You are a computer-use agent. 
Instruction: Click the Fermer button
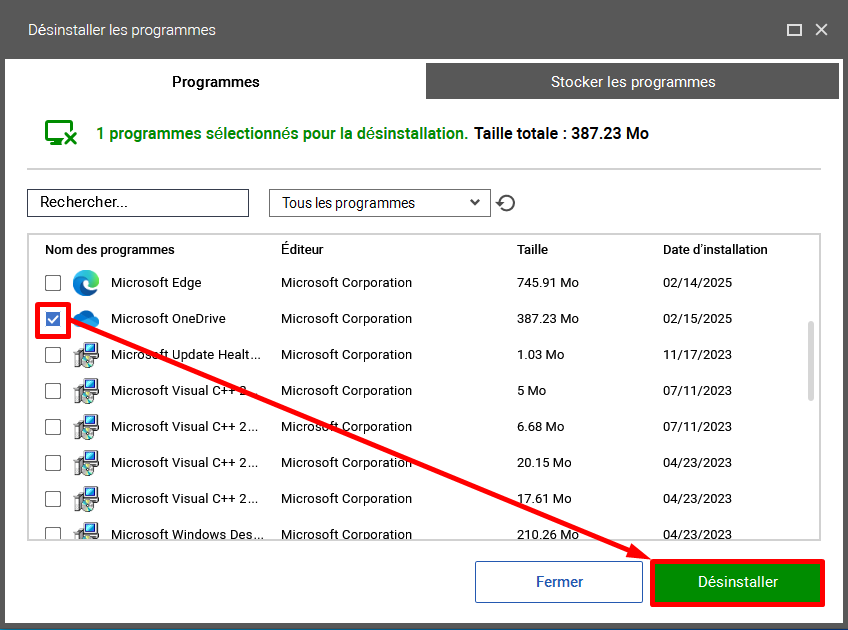point(559,582)
